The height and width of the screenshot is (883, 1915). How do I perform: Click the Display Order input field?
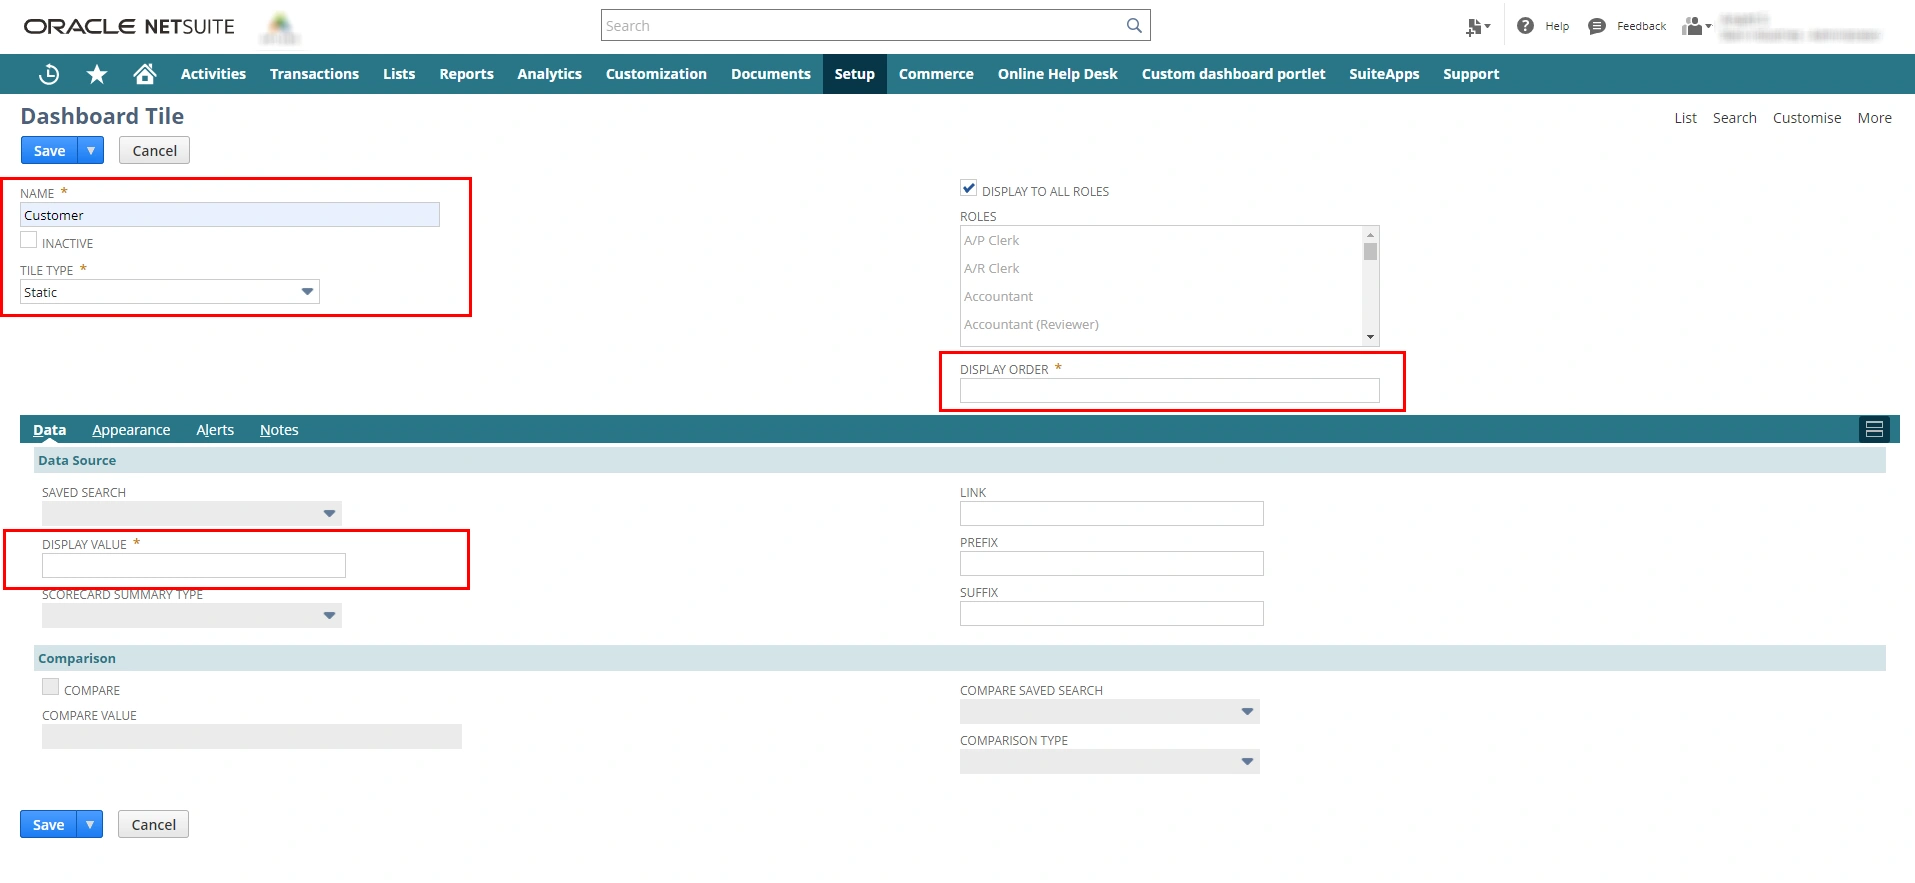click(x=1170, y=391)
